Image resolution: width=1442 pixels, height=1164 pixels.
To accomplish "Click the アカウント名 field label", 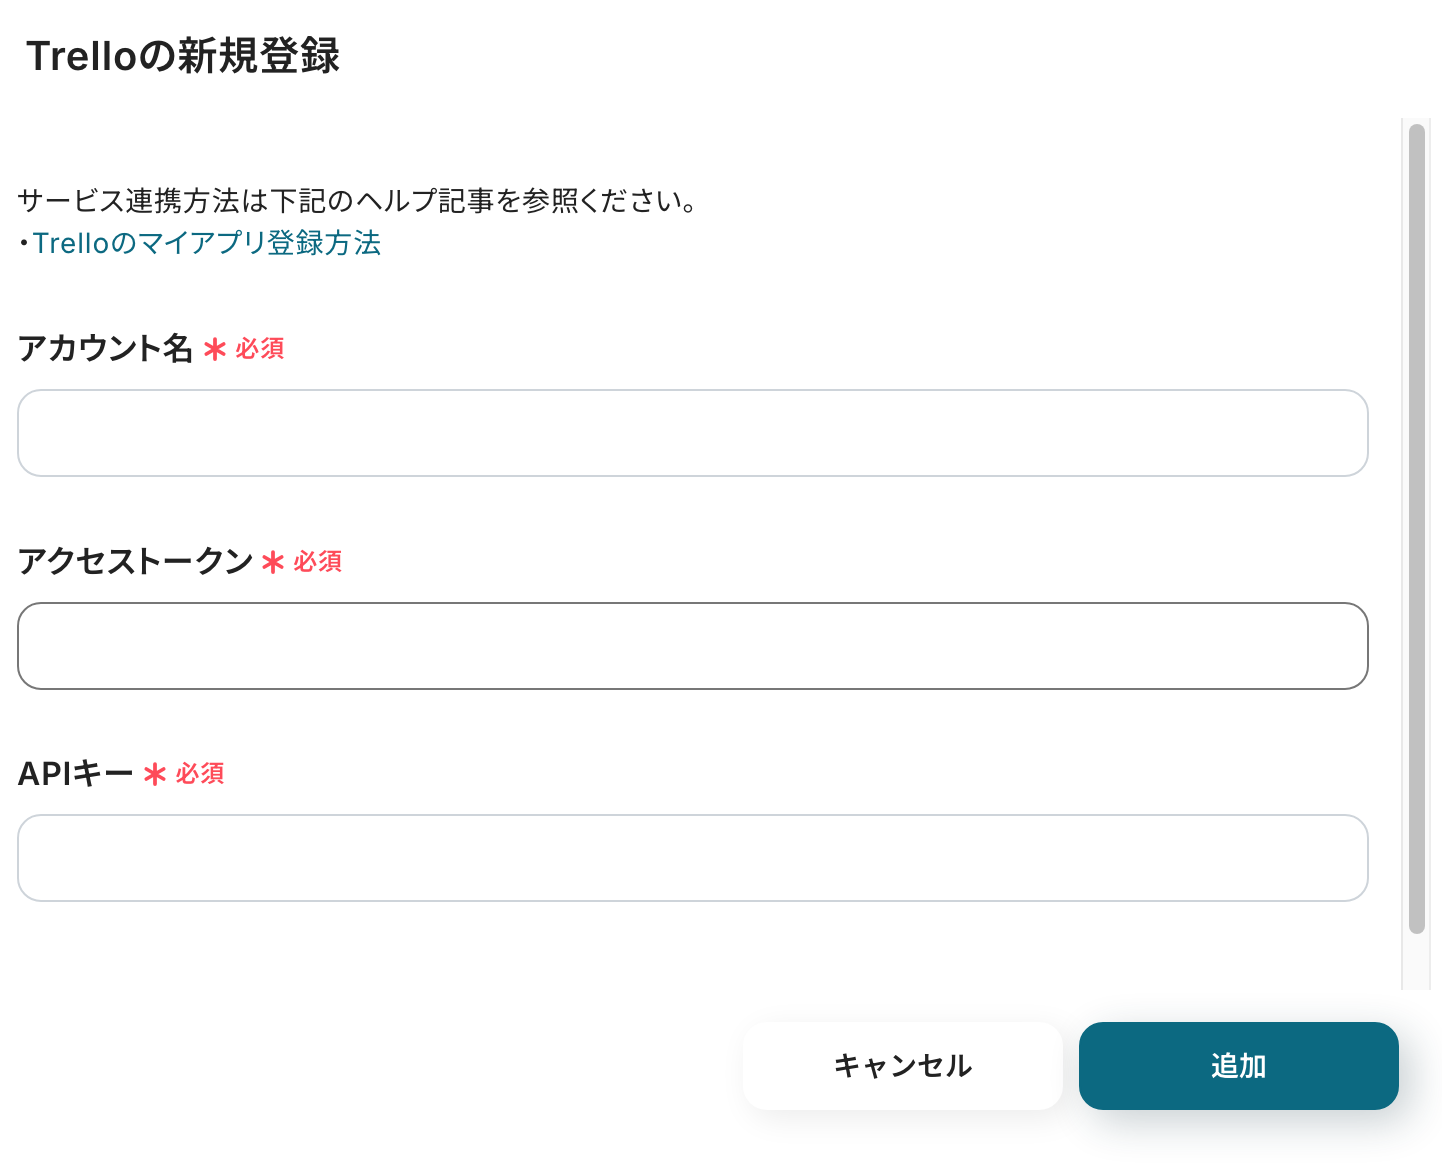I will (x=105, y=348).
